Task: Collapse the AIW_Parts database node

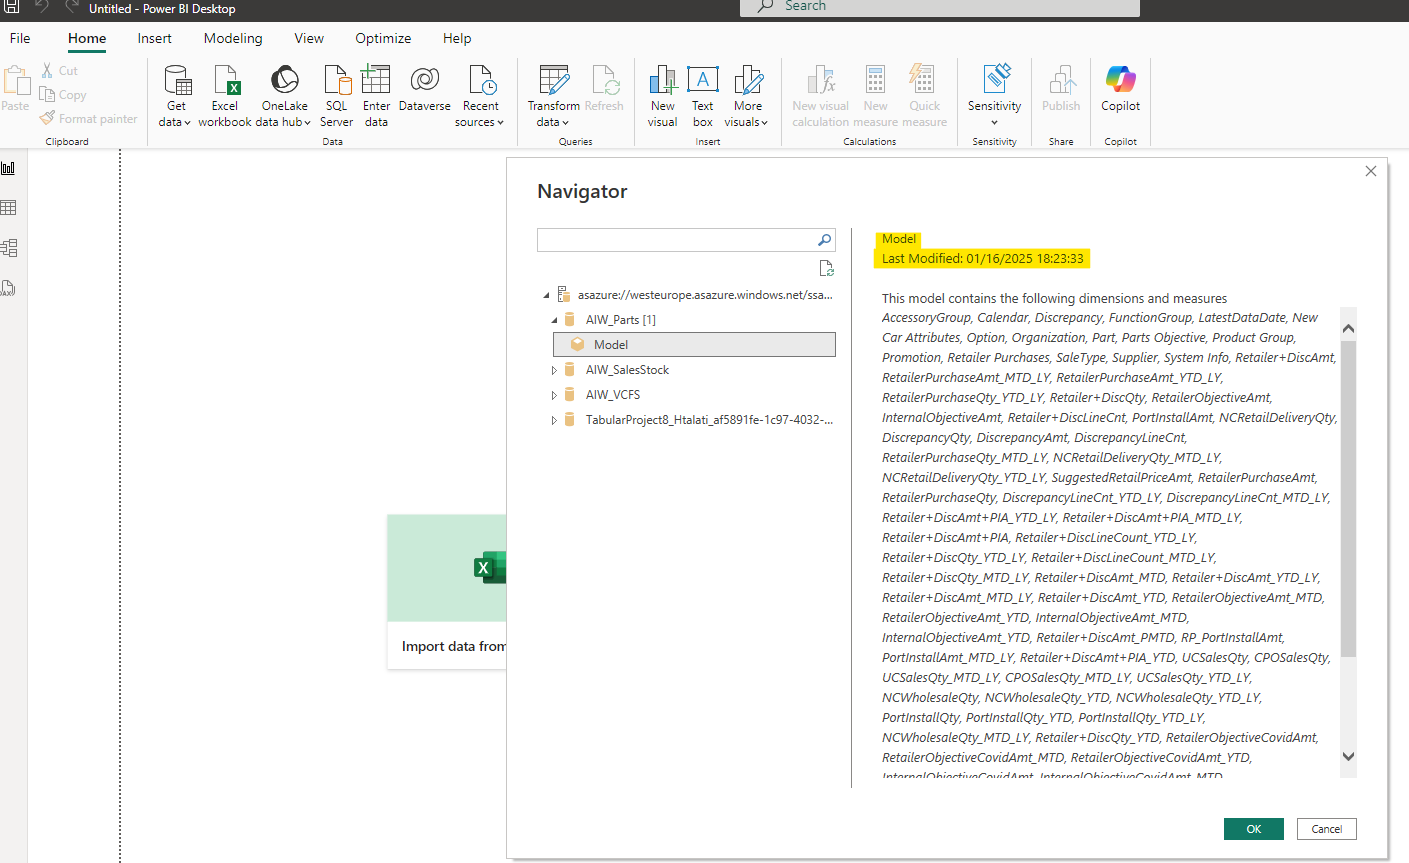Action: coord(555,320)
